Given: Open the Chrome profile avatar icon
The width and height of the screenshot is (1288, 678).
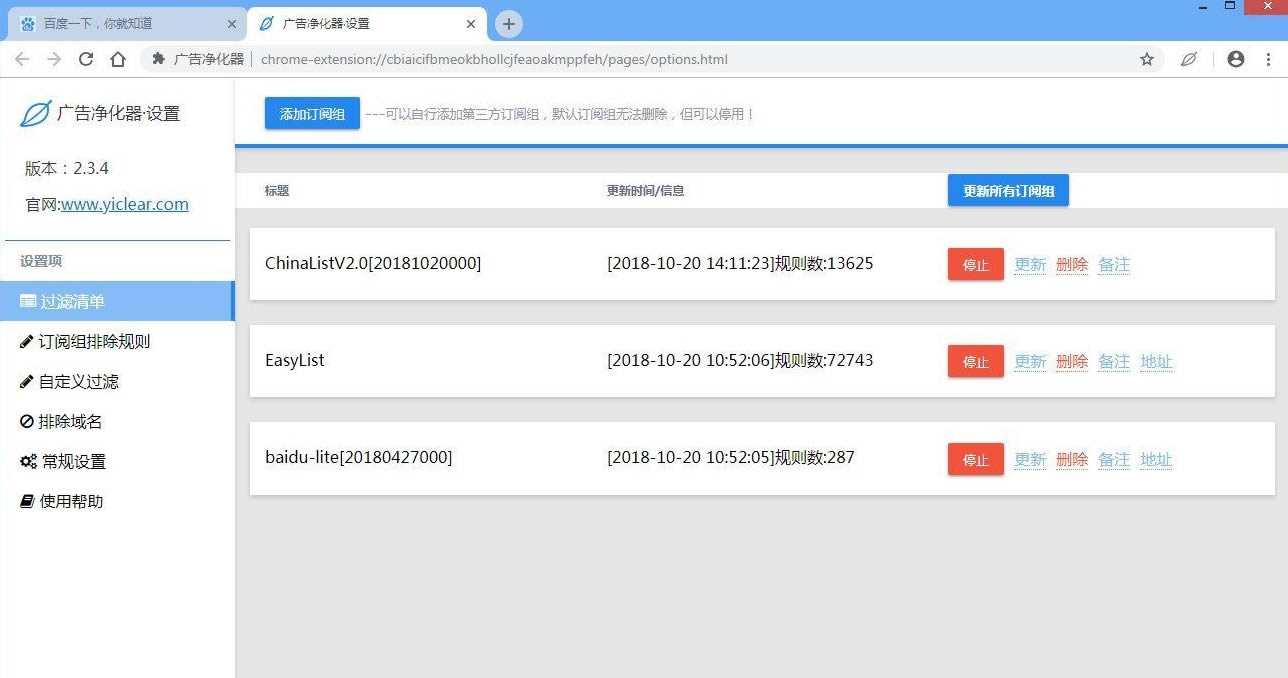Looking at the screenshot, I should click(1236, 59).
